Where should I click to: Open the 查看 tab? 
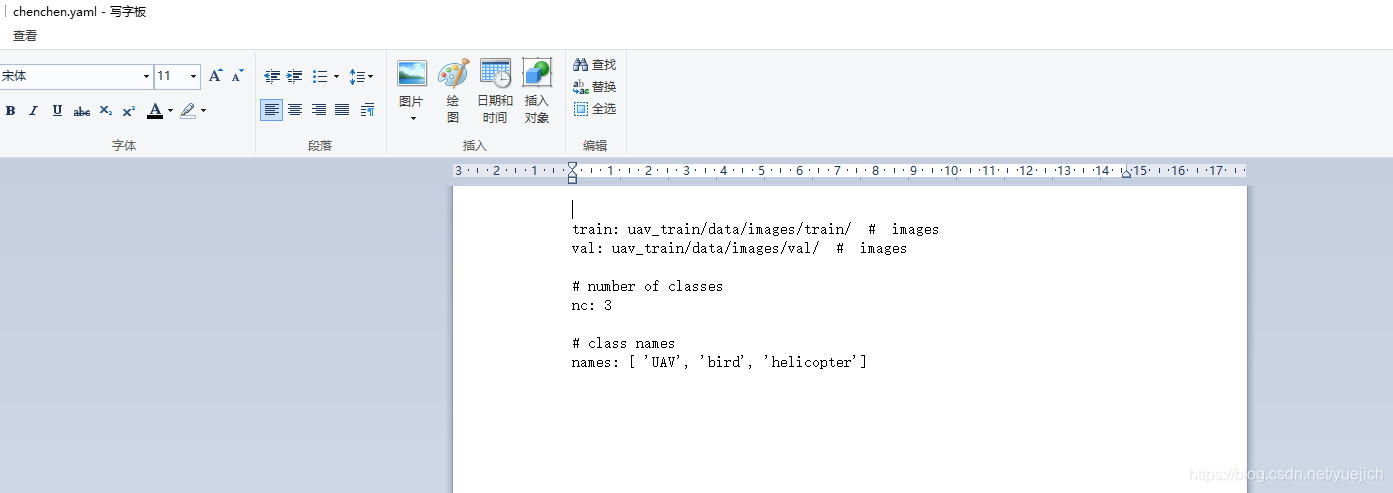click(25, 36)
